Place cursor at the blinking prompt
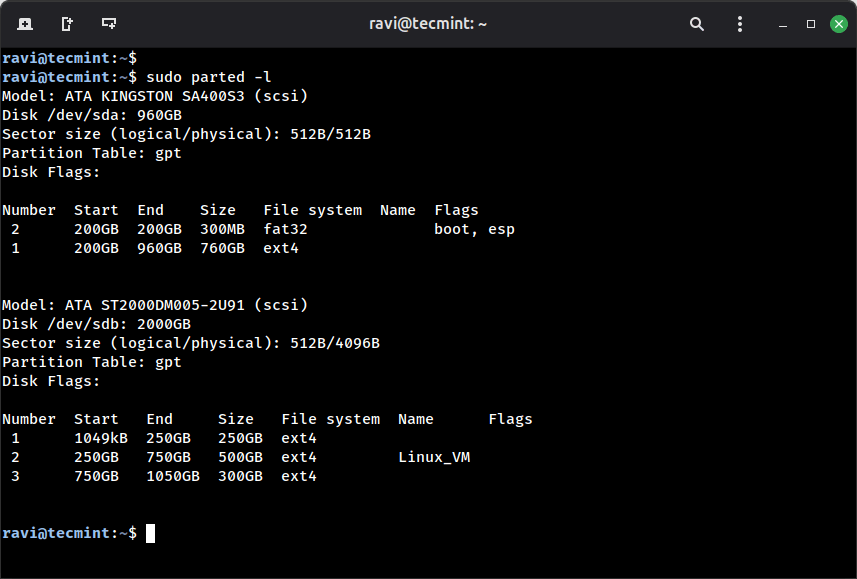This screenshot has height=579, width=857. point(149,532)
